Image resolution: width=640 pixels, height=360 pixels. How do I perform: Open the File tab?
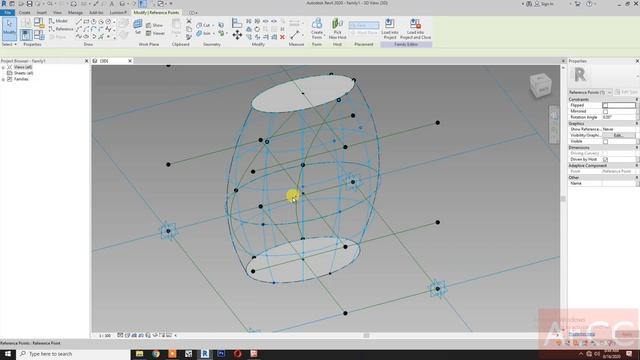tap(7, 13)
